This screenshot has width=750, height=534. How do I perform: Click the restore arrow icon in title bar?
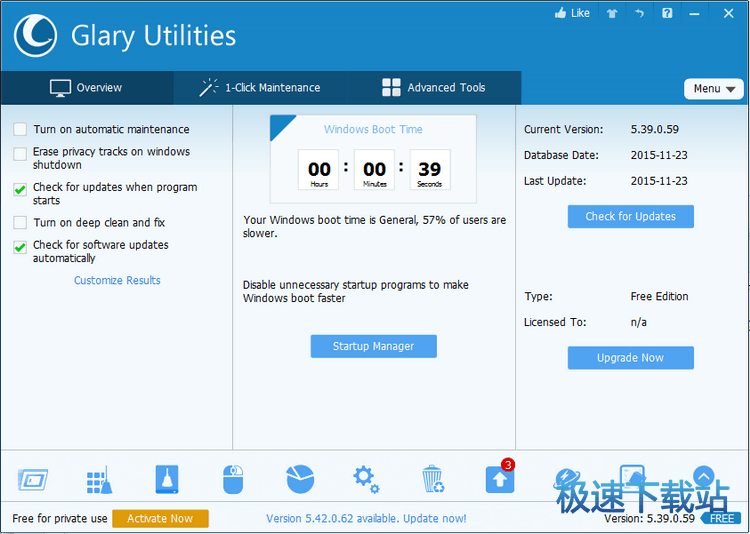pyautogui.click(x=640, y=13)
